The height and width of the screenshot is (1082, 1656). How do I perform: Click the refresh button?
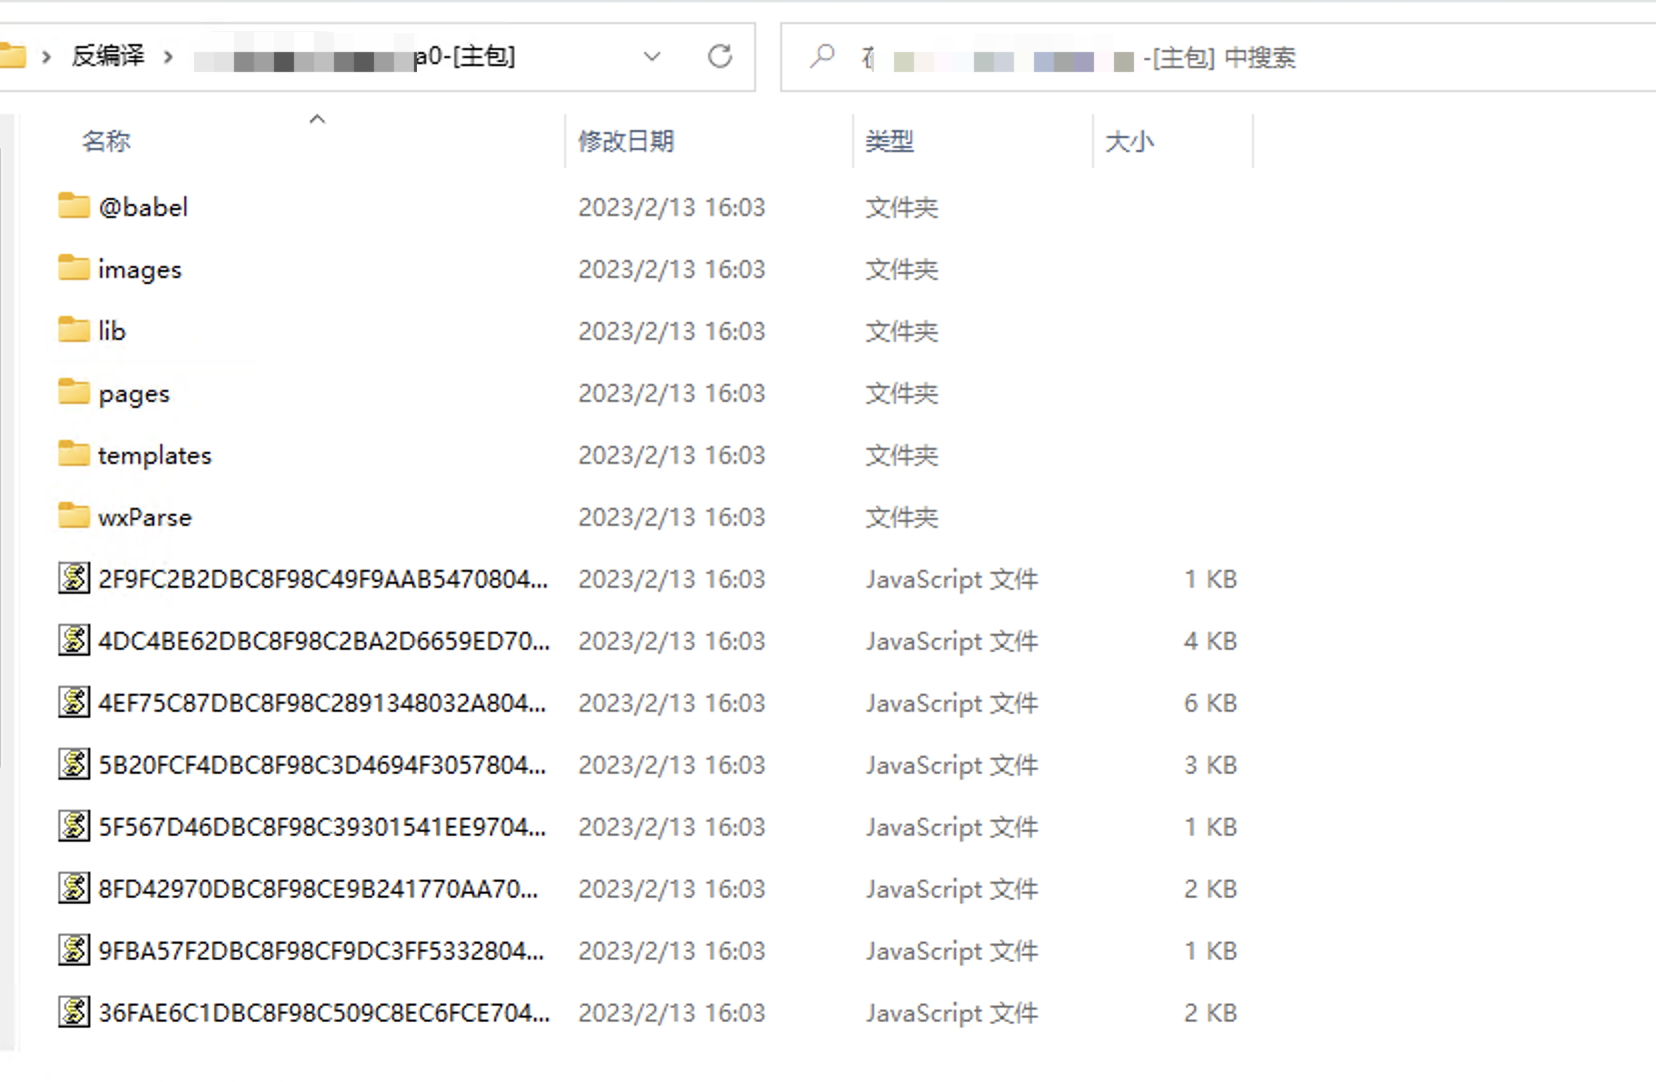(720, 56)
